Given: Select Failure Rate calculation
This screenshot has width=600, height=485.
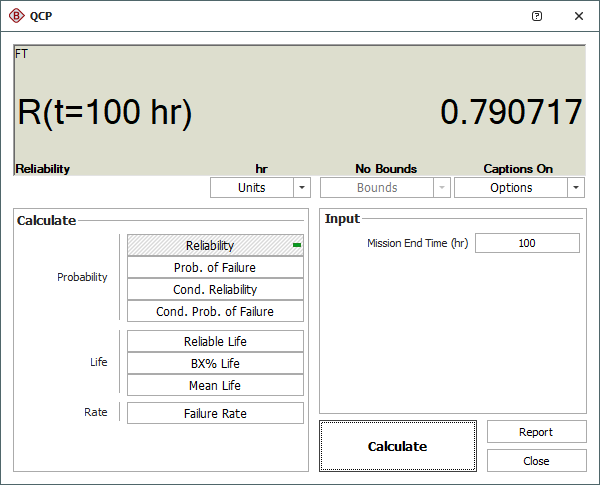Looking at the screenshot, I should pos(215,413).
